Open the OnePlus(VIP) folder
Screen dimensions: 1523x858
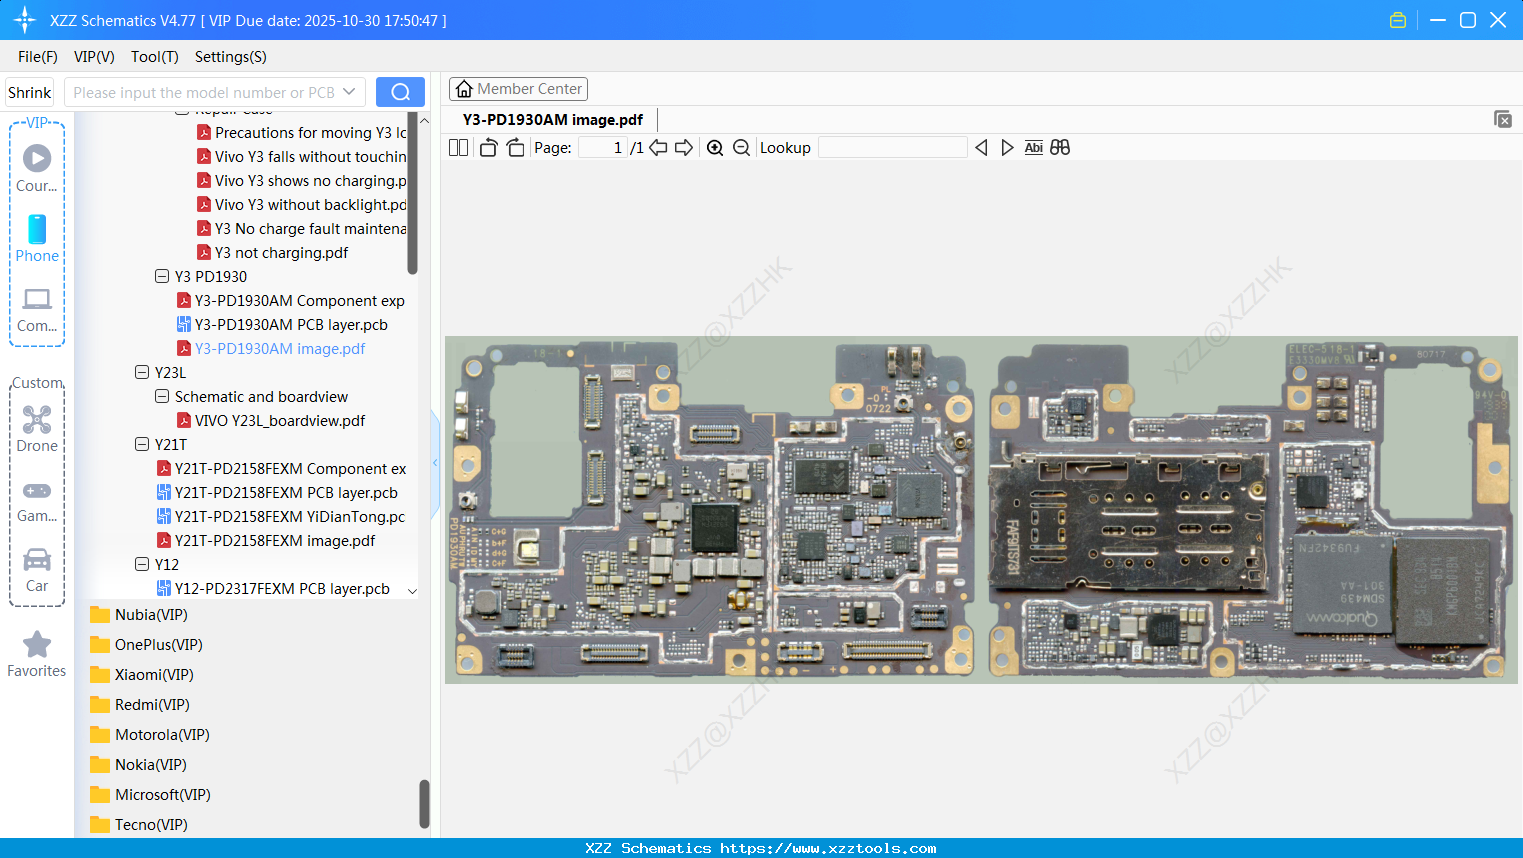146,645
